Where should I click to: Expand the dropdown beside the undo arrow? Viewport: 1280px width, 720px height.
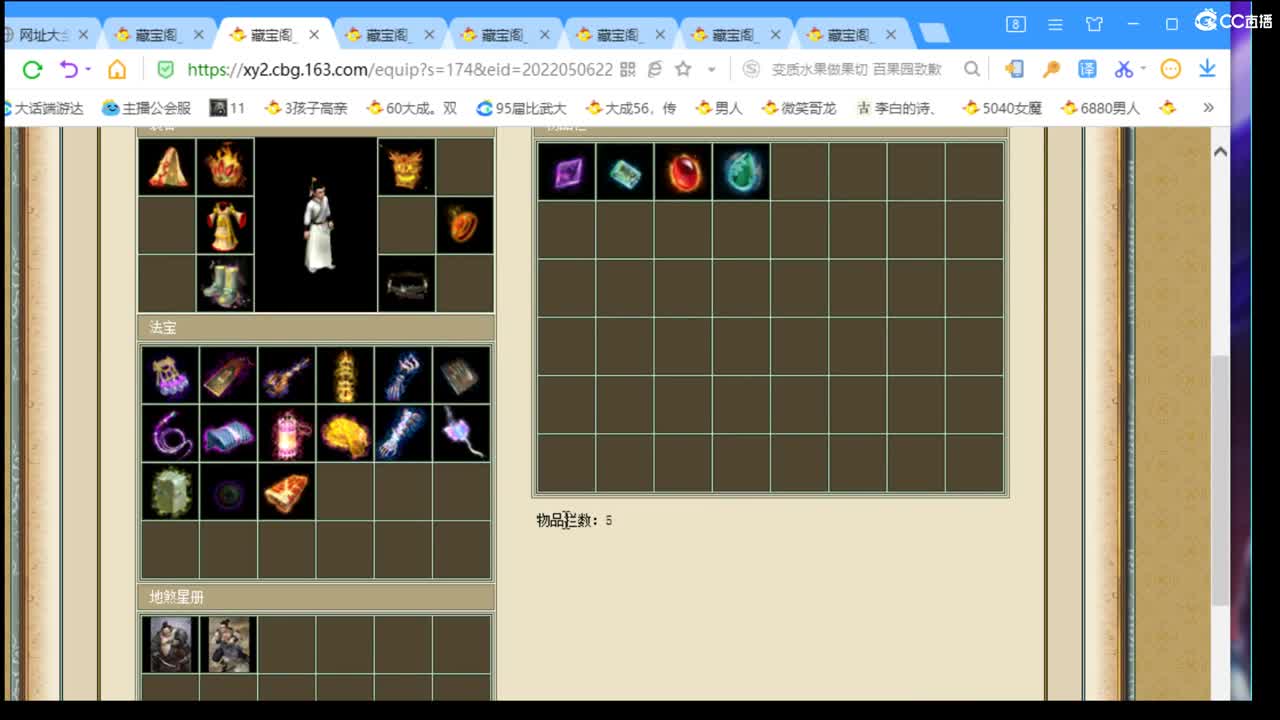click(x=88, y=69)
